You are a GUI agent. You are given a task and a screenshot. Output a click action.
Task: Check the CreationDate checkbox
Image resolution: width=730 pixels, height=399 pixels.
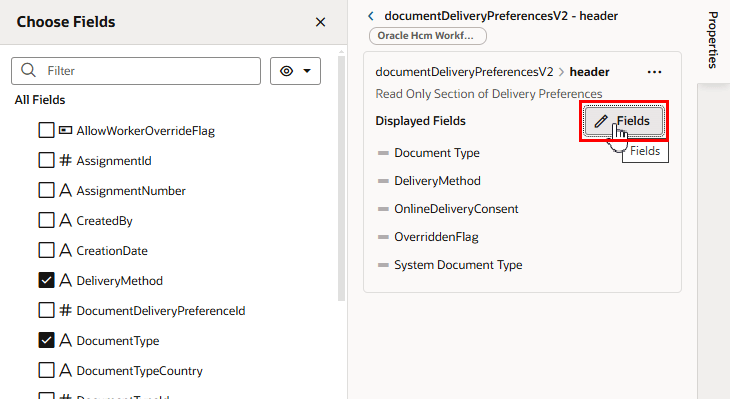[46, 250]
